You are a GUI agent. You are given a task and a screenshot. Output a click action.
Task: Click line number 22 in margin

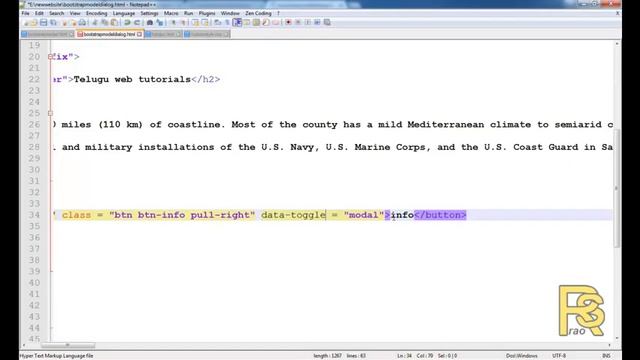(34, 79)
